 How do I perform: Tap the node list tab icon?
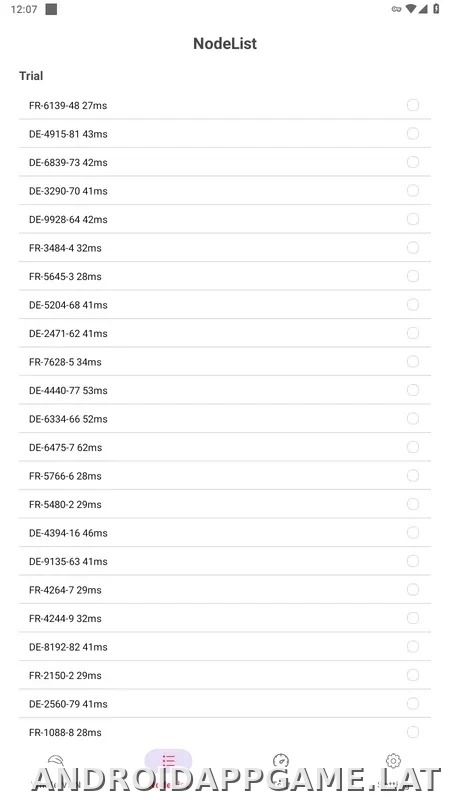point(168,761)
